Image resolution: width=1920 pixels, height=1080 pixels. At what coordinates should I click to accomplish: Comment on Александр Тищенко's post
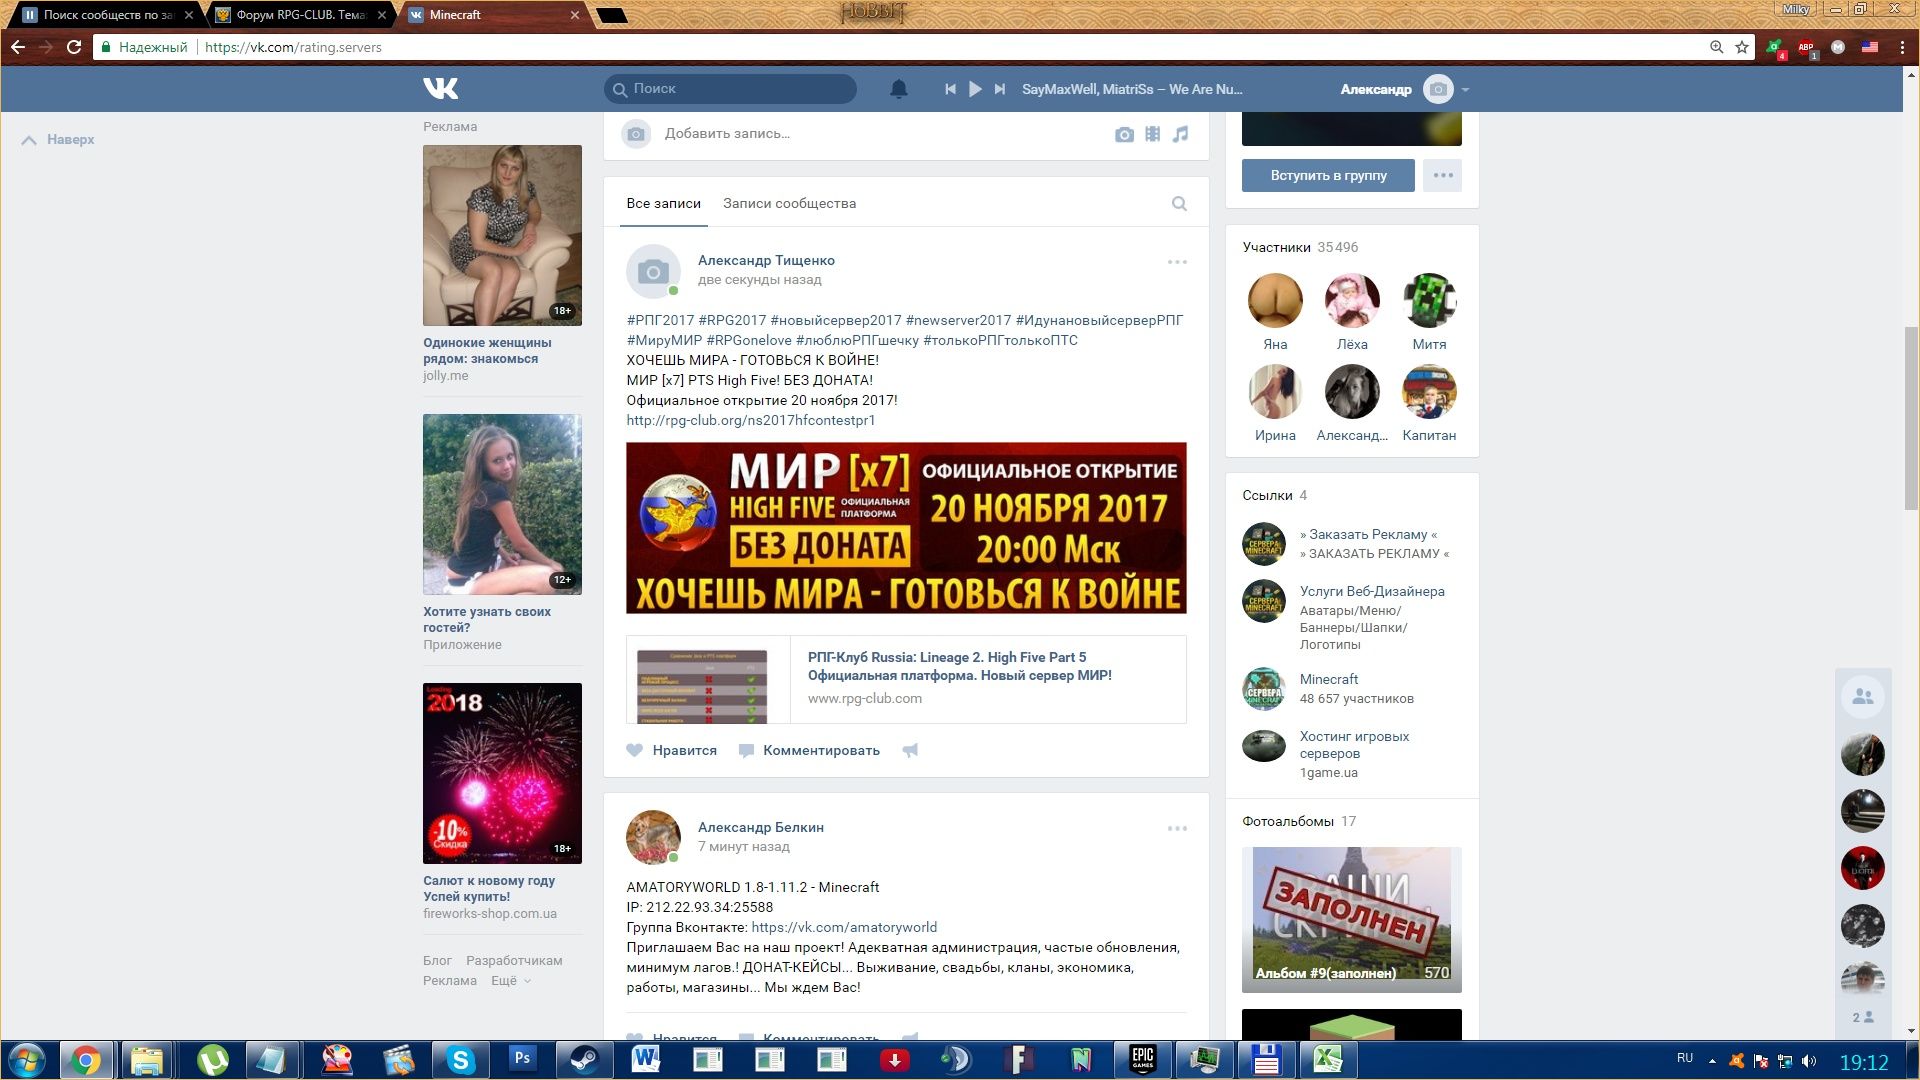click(809, 750)
